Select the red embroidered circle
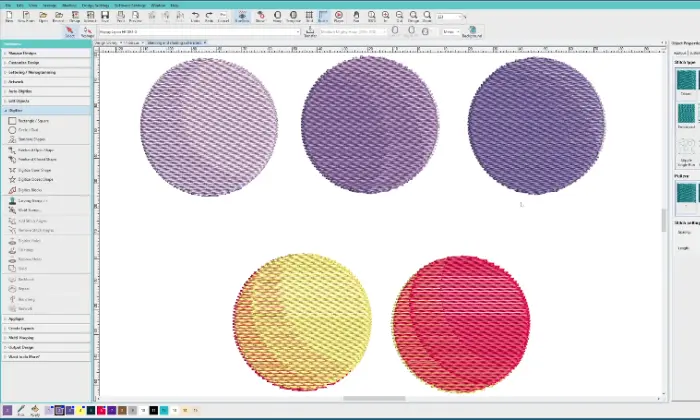 461,324
